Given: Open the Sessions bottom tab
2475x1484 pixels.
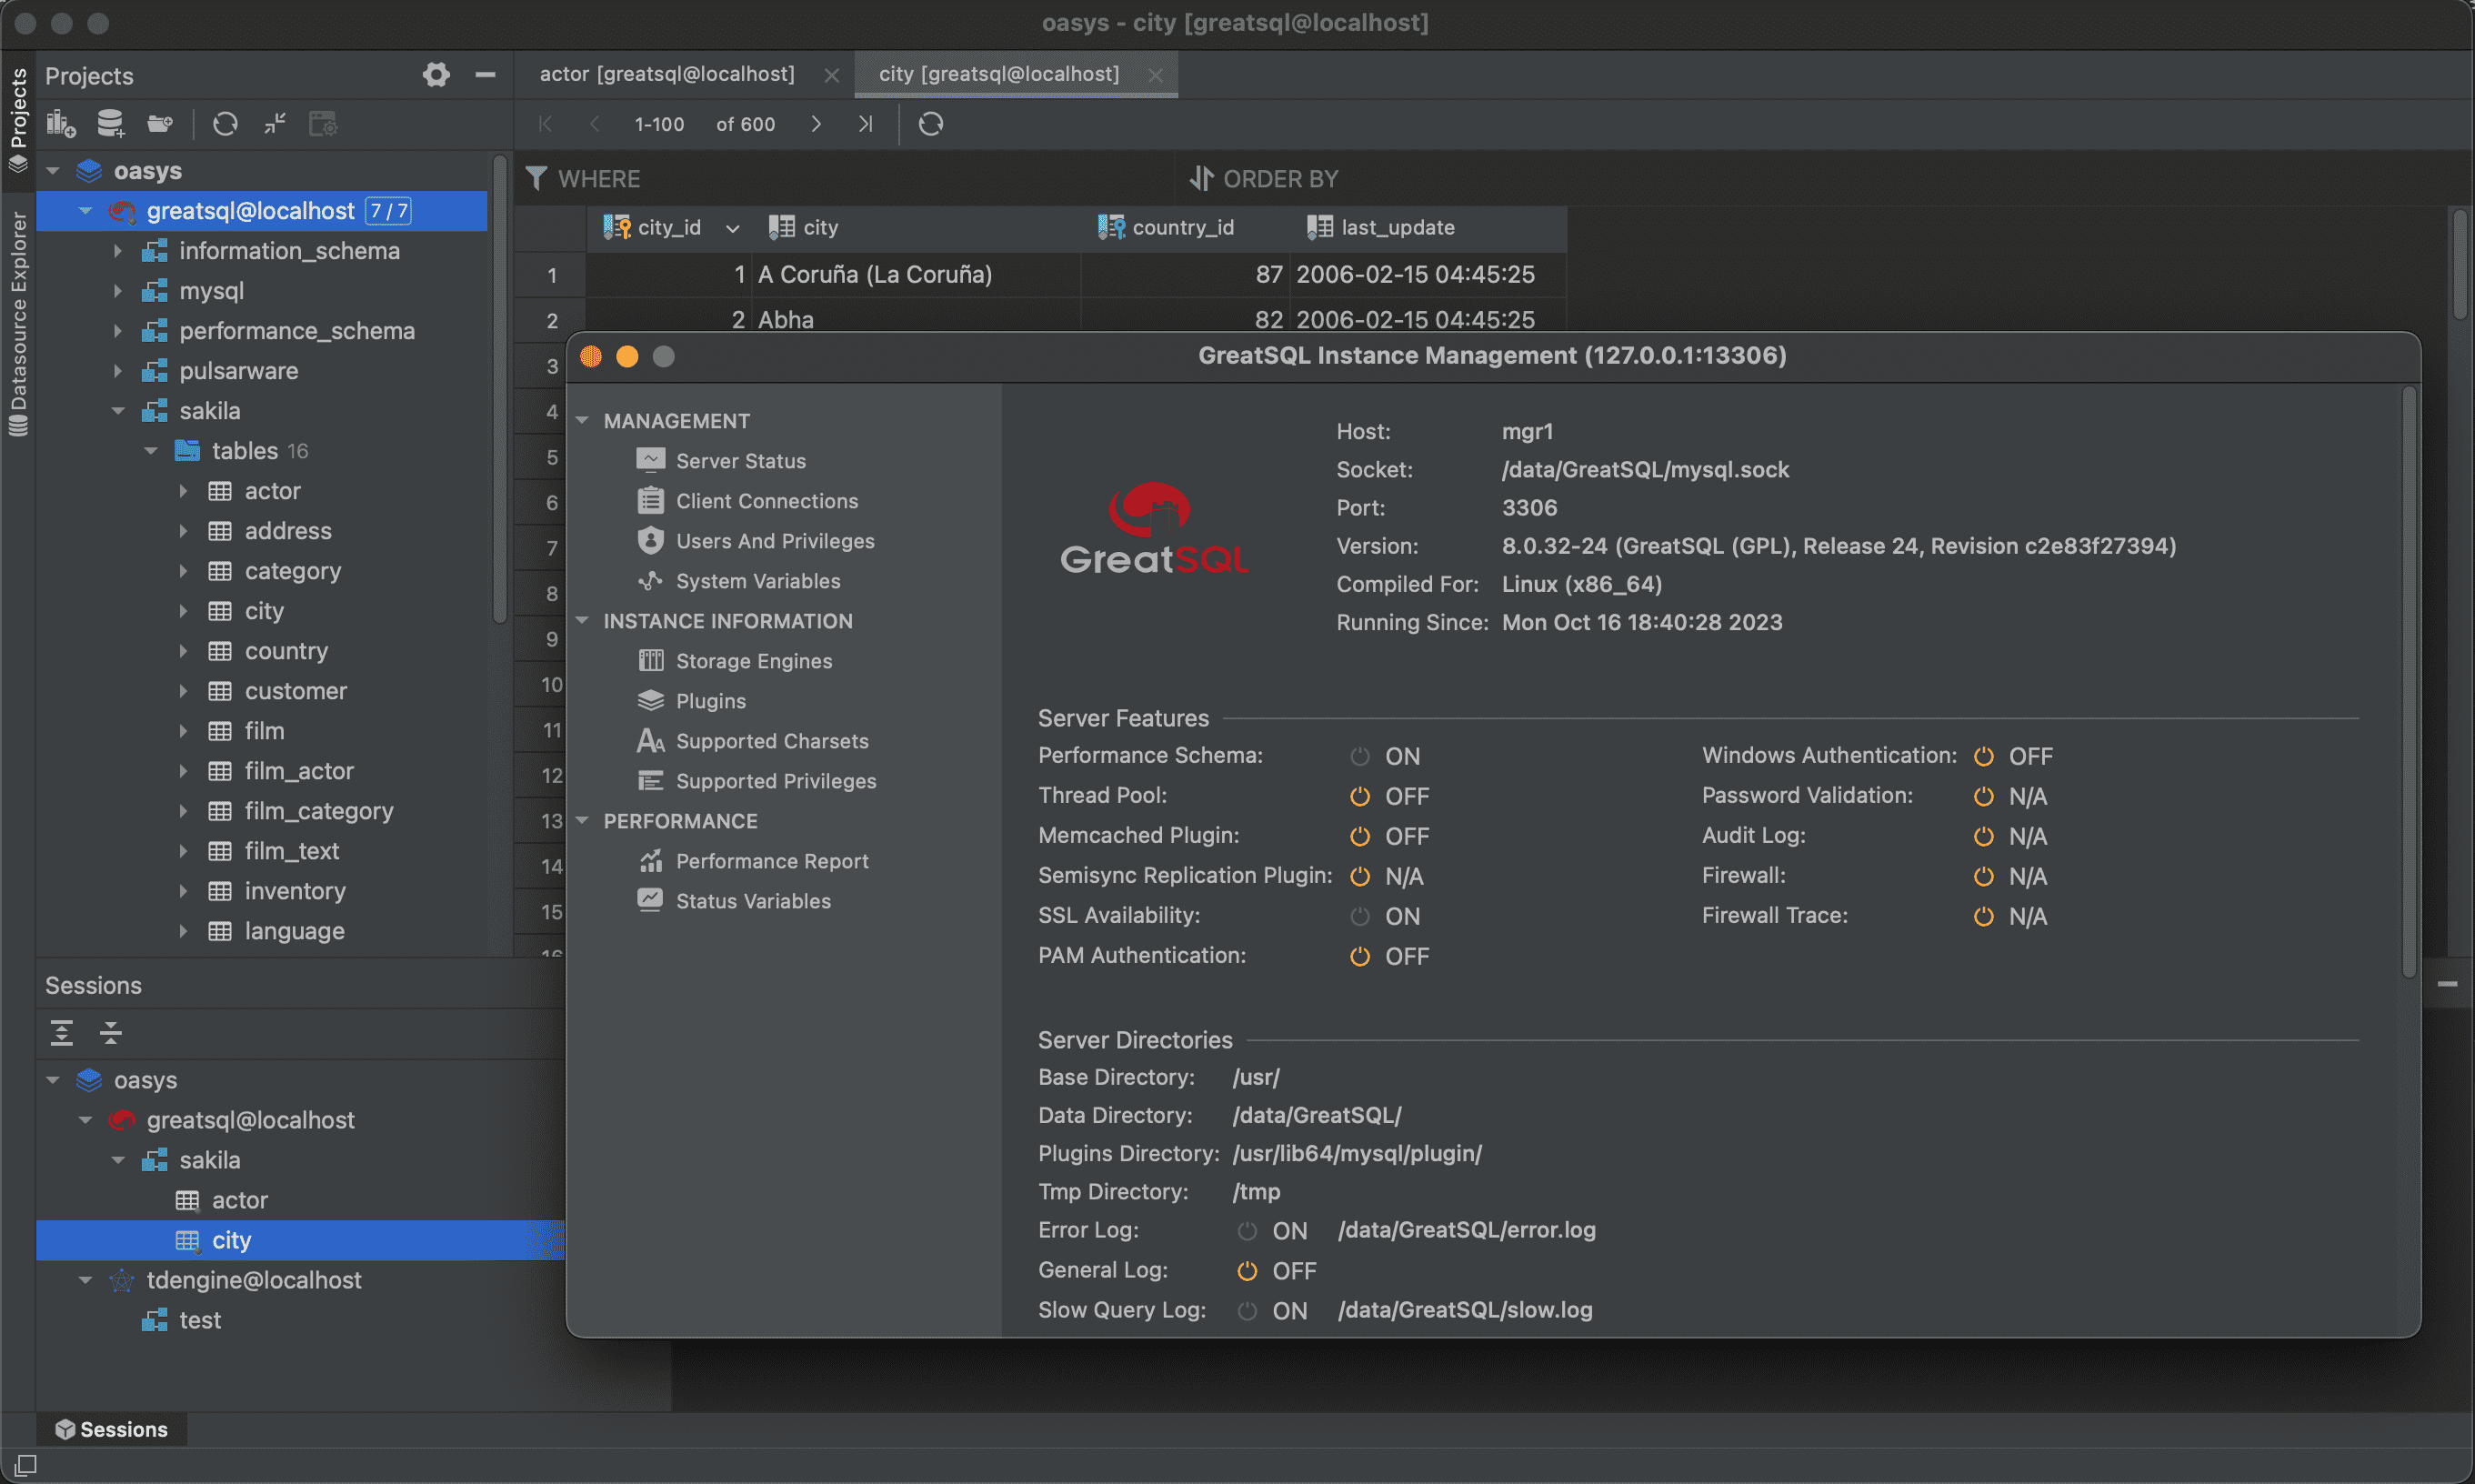Looking at the screenshot, I should coord(112,1429).
